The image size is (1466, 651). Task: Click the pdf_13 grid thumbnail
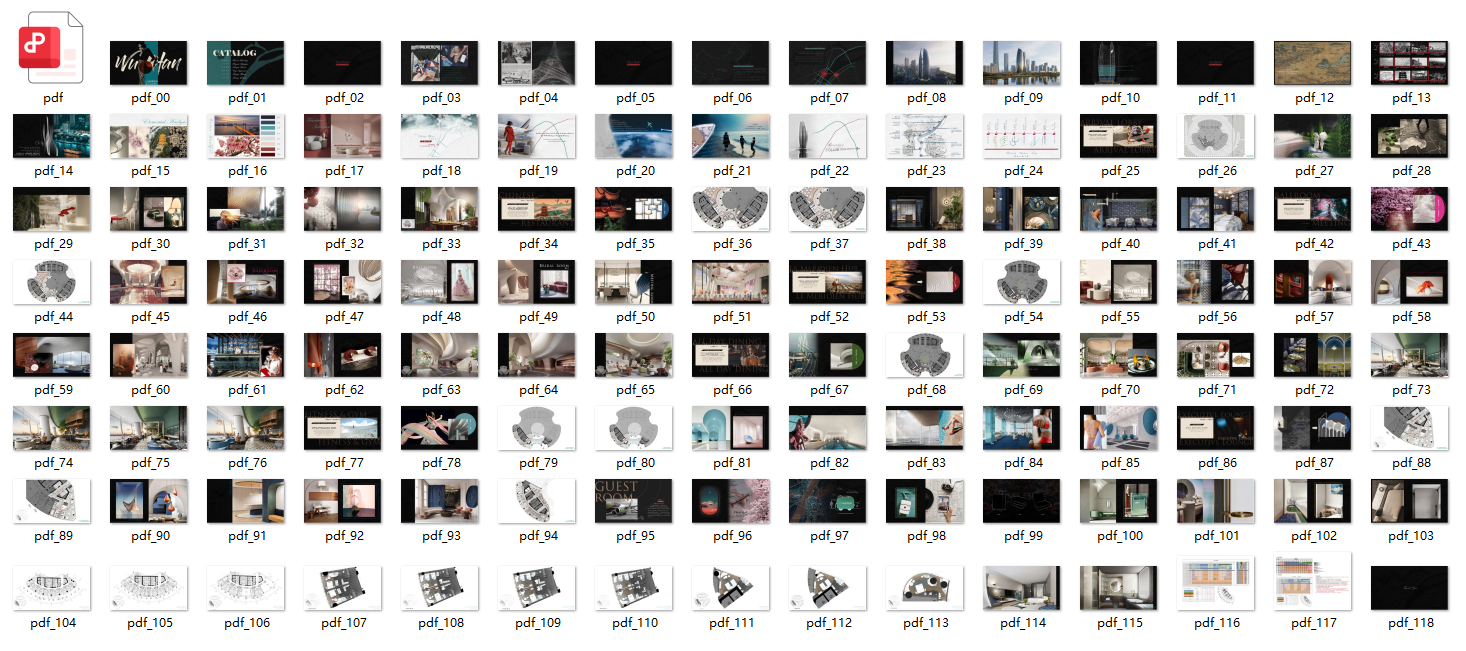(x=1410, y=63)
